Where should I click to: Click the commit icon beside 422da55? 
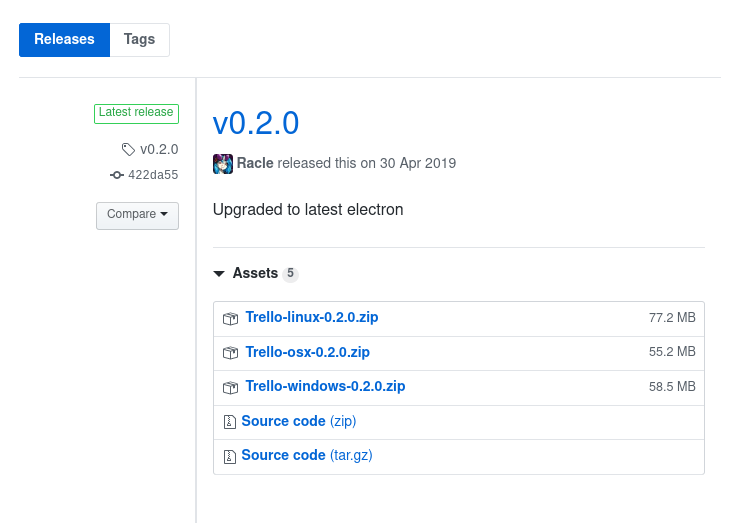click(116, 175)
